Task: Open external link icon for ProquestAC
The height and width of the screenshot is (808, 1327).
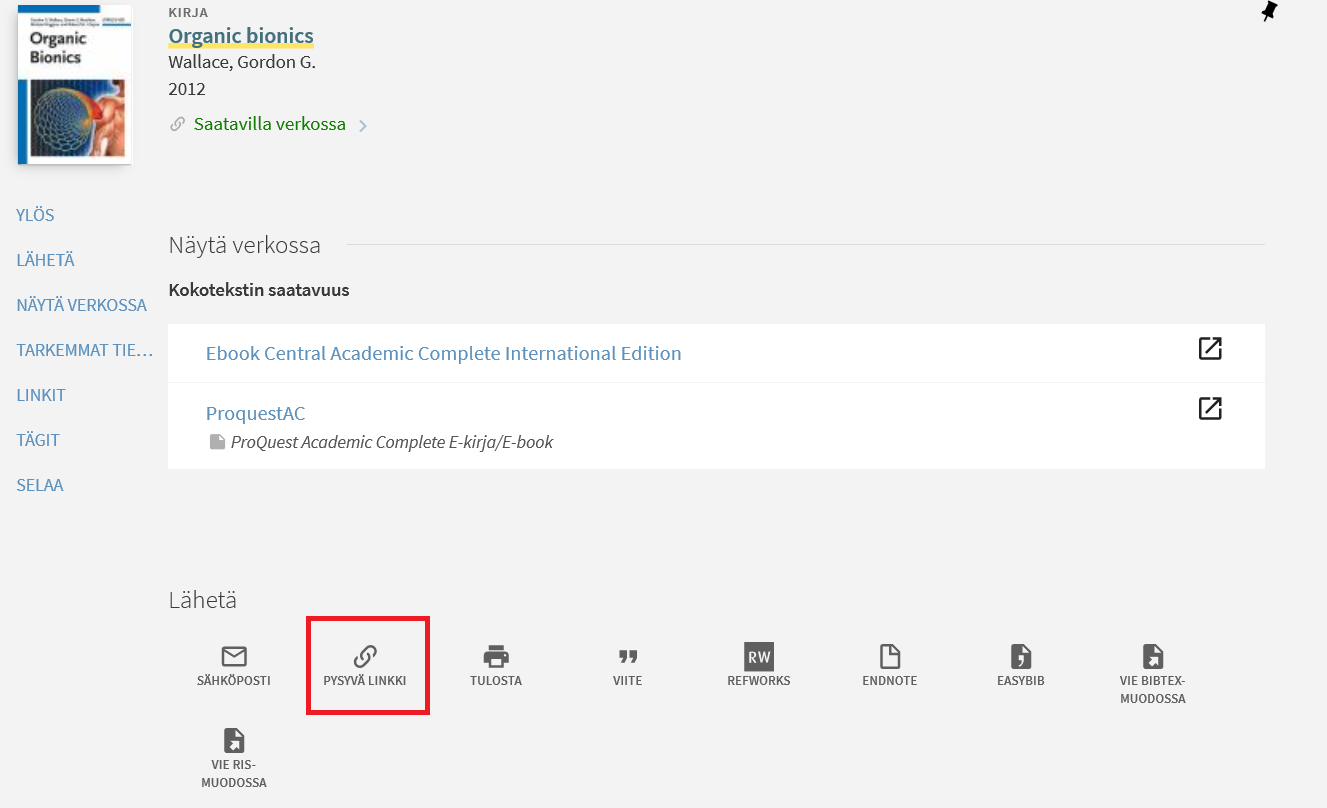Action: (x=1210, y=409)
